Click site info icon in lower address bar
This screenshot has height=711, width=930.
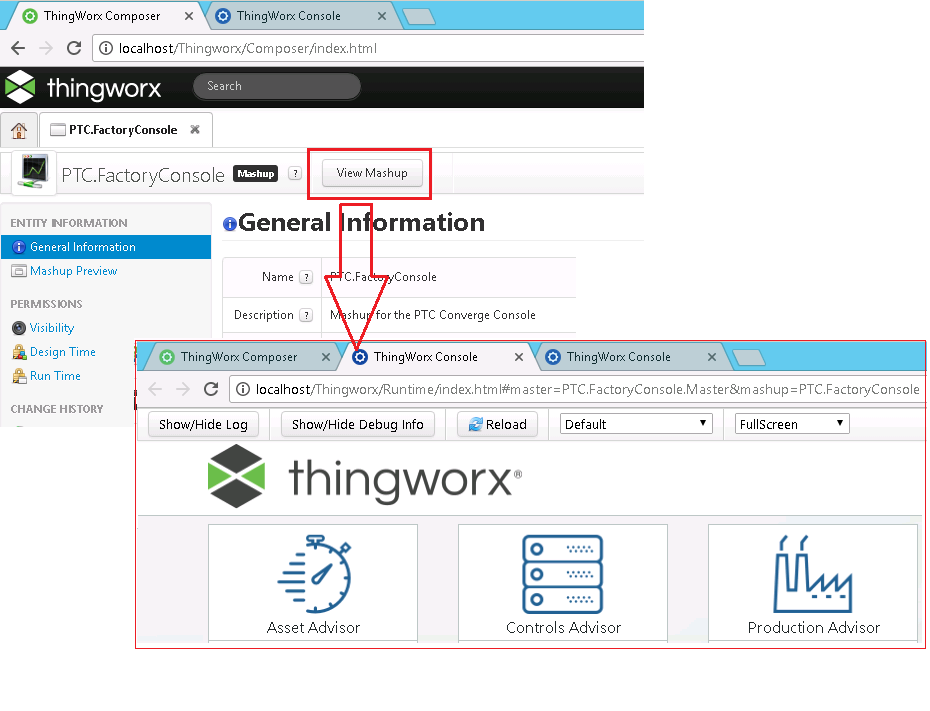click(x=243, y=389)
